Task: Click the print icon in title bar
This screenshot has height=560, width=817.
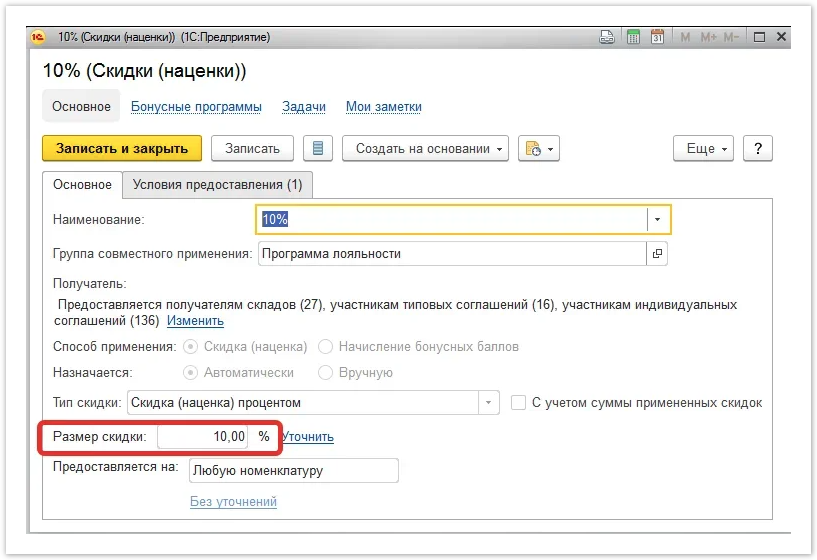Action: point(606,37)
